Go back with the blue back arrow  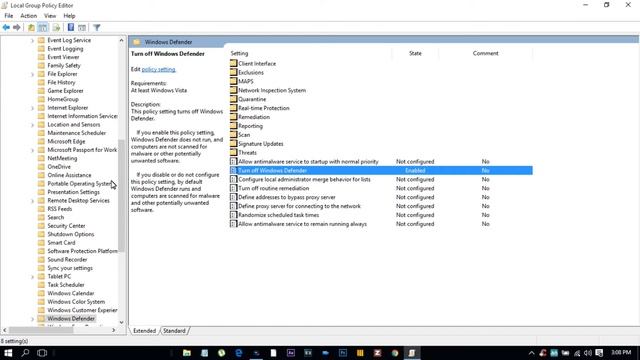[x=6, y=27]
